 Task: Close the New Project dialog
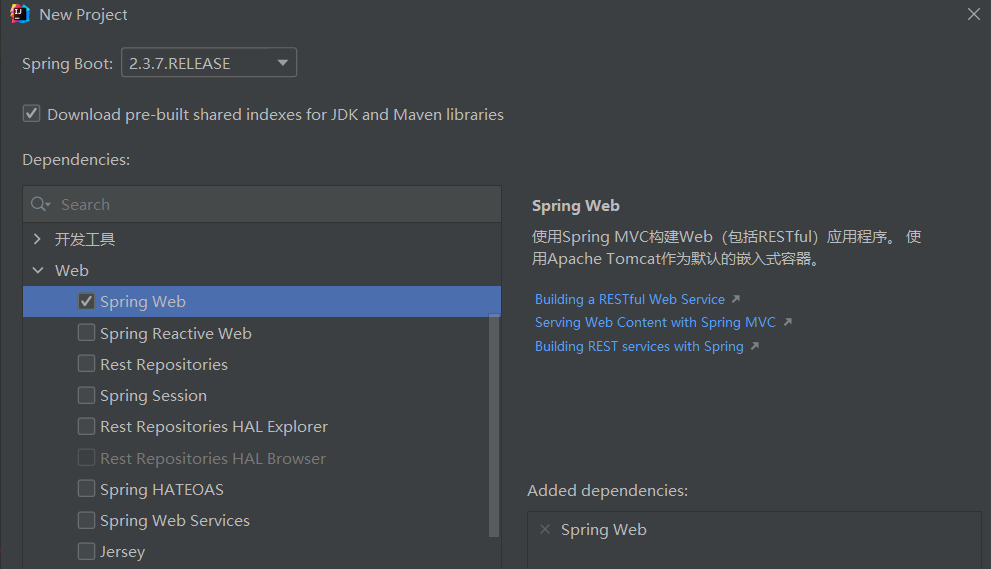click(x=973, y=14)
